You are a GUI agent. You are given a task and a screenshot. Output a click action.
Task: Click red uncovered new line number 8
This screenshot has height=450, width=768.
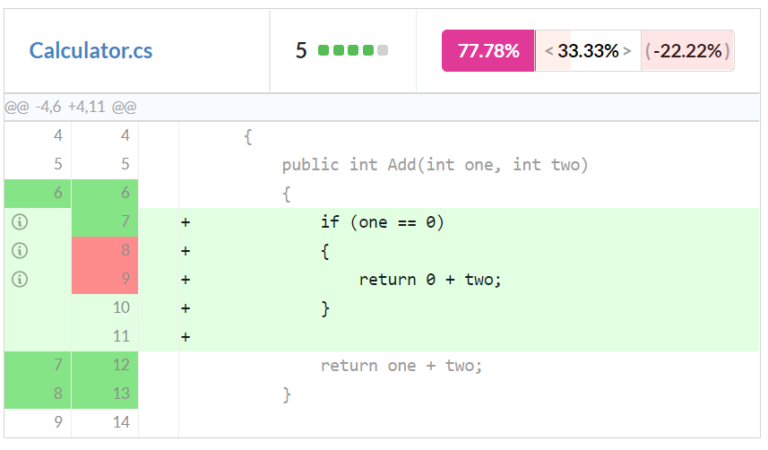coord(124,251)
